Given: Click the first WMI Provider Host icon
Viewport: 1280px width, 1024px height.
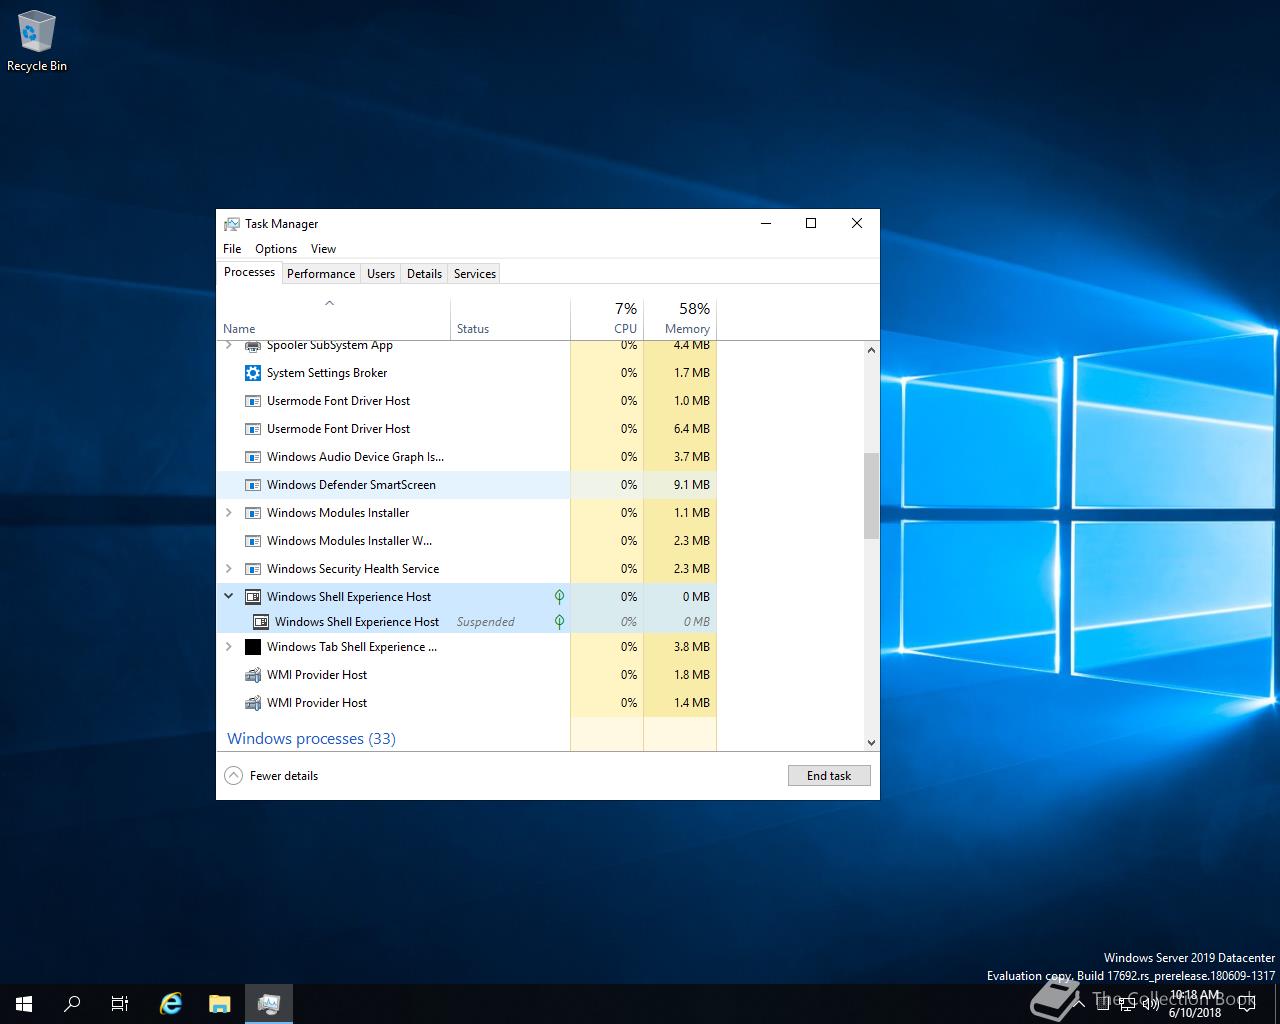Looking at the screenshot, I should point(253,675).
